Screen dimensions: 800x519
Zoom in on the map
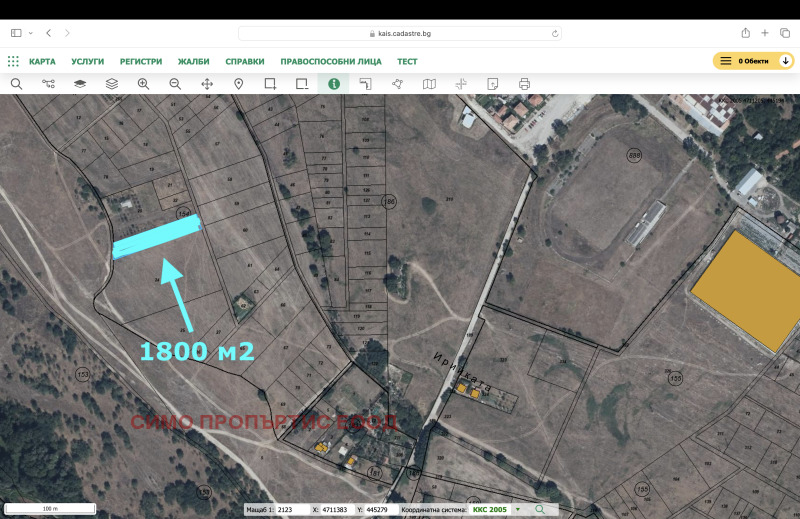(x=143, y=84)
